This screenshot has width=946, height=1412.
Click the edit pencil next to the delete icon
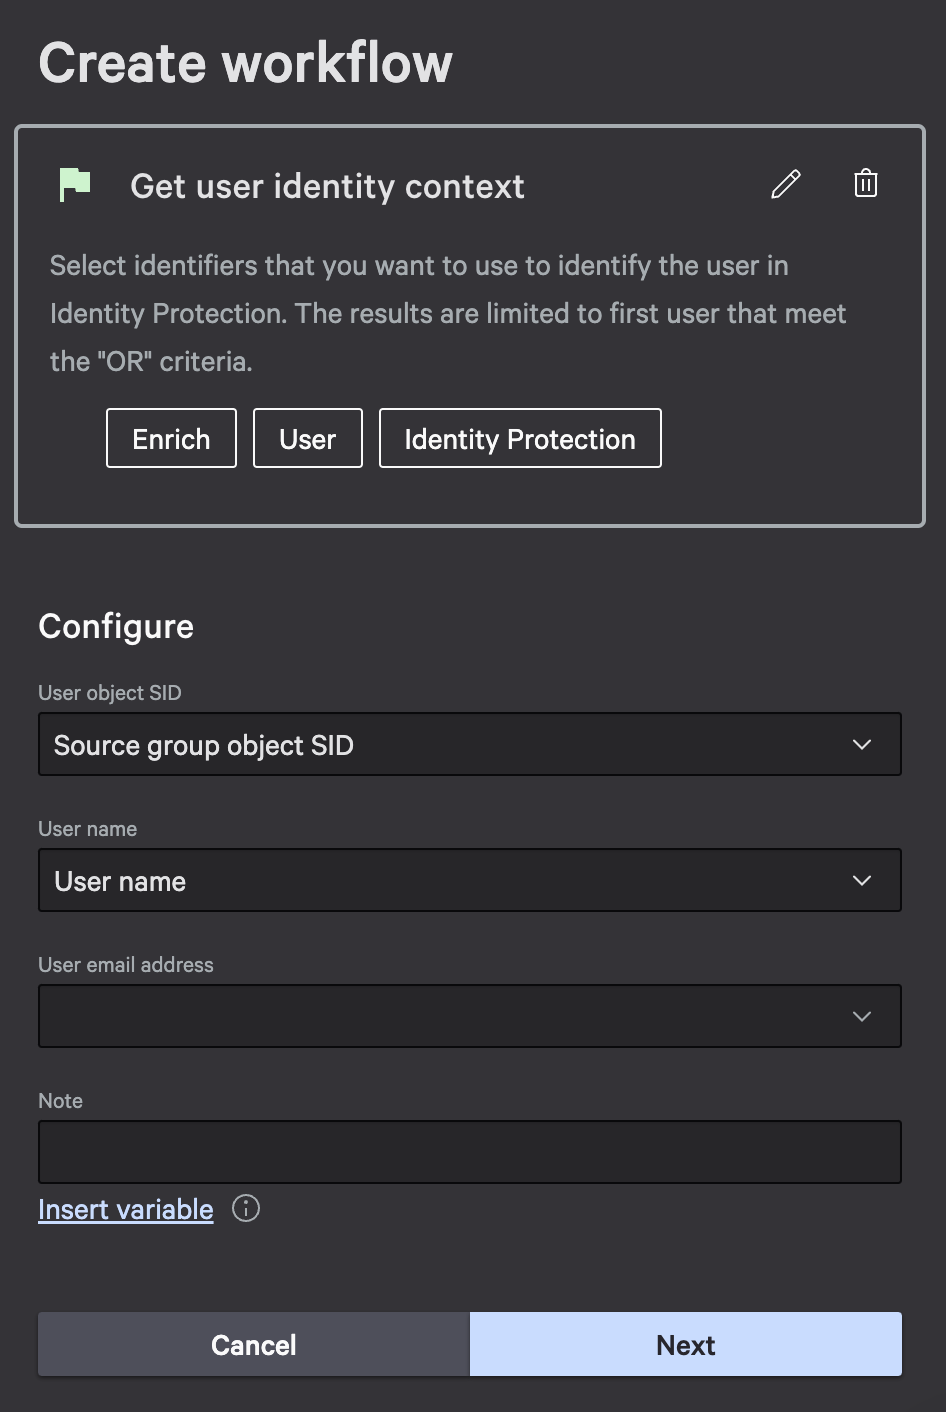pos(786,184)
